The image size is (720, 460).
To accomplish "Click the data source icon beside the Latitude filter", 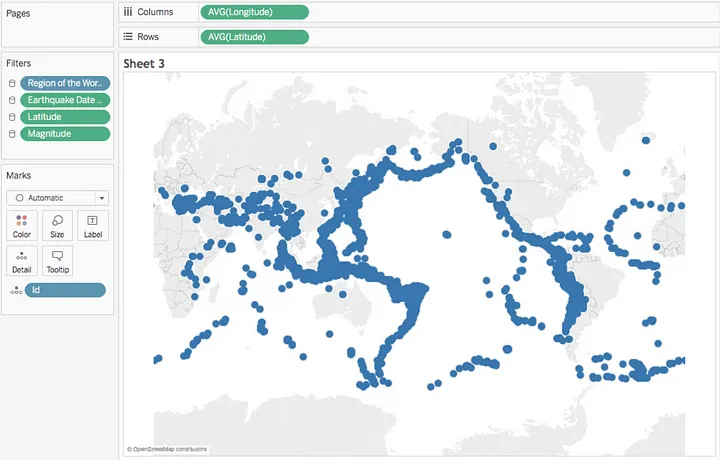I will [x=12, y=117].
